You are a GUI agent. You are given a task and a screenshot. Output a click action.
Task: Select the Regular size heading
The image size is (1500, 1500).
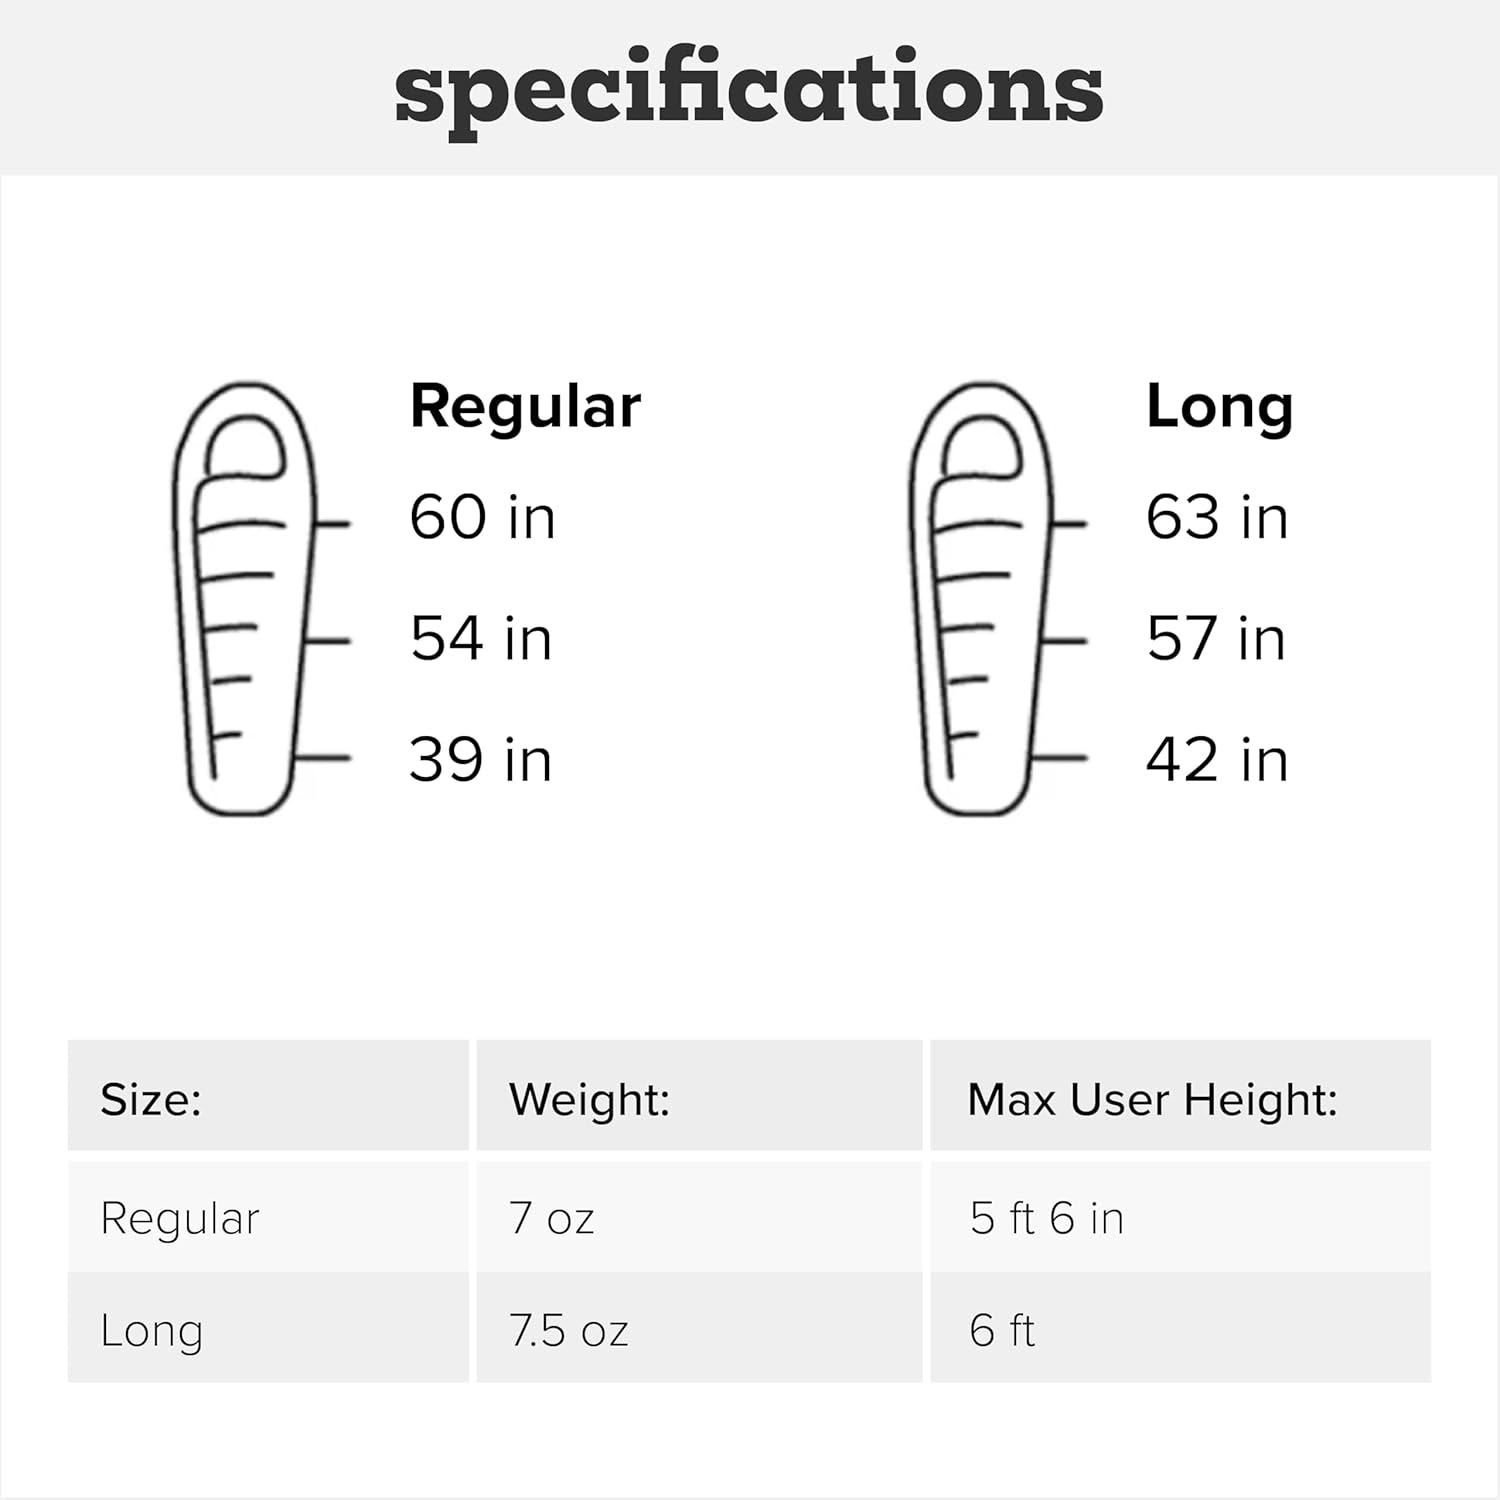pos(525,407)
